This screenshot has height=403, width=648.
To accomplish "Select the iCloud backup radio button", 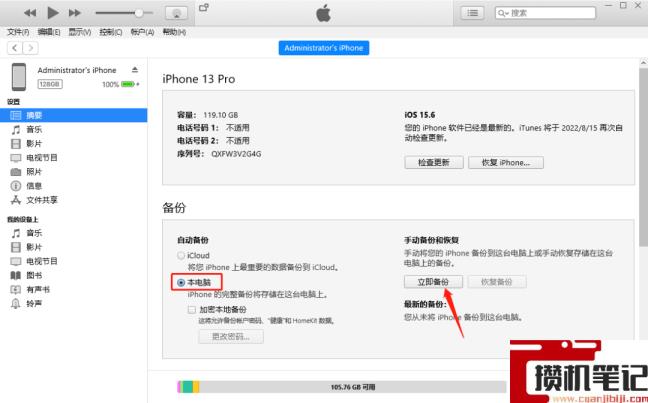I will point(181,255).
